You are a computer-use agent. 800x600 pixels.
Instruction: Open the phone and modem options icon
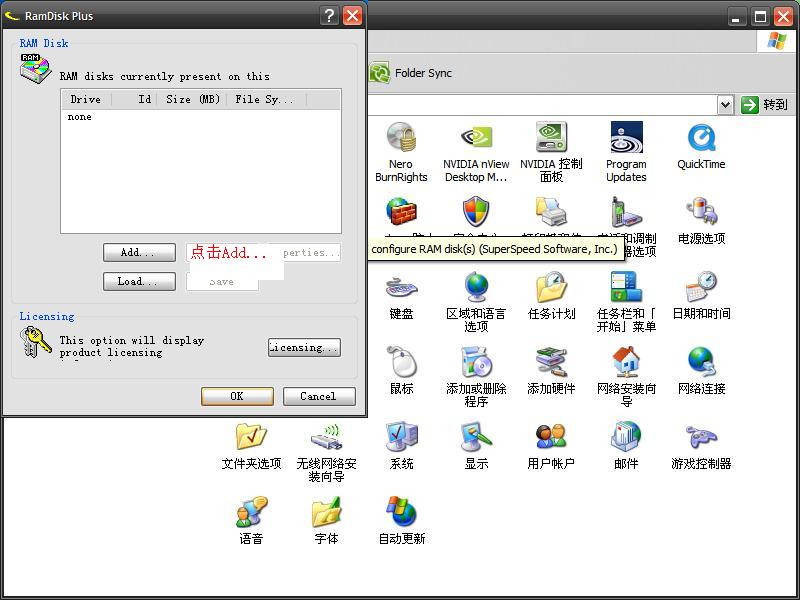[626, 211]
